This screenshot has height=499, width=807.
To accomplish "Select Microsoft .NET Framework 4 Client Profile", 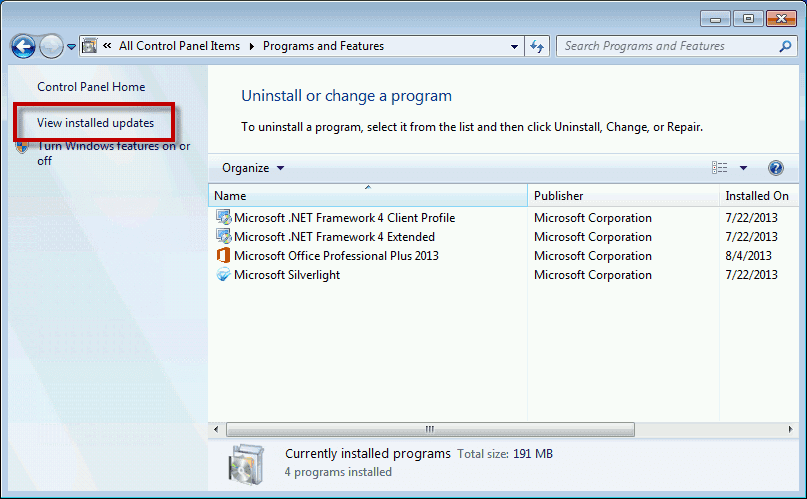I will [344, 218].
